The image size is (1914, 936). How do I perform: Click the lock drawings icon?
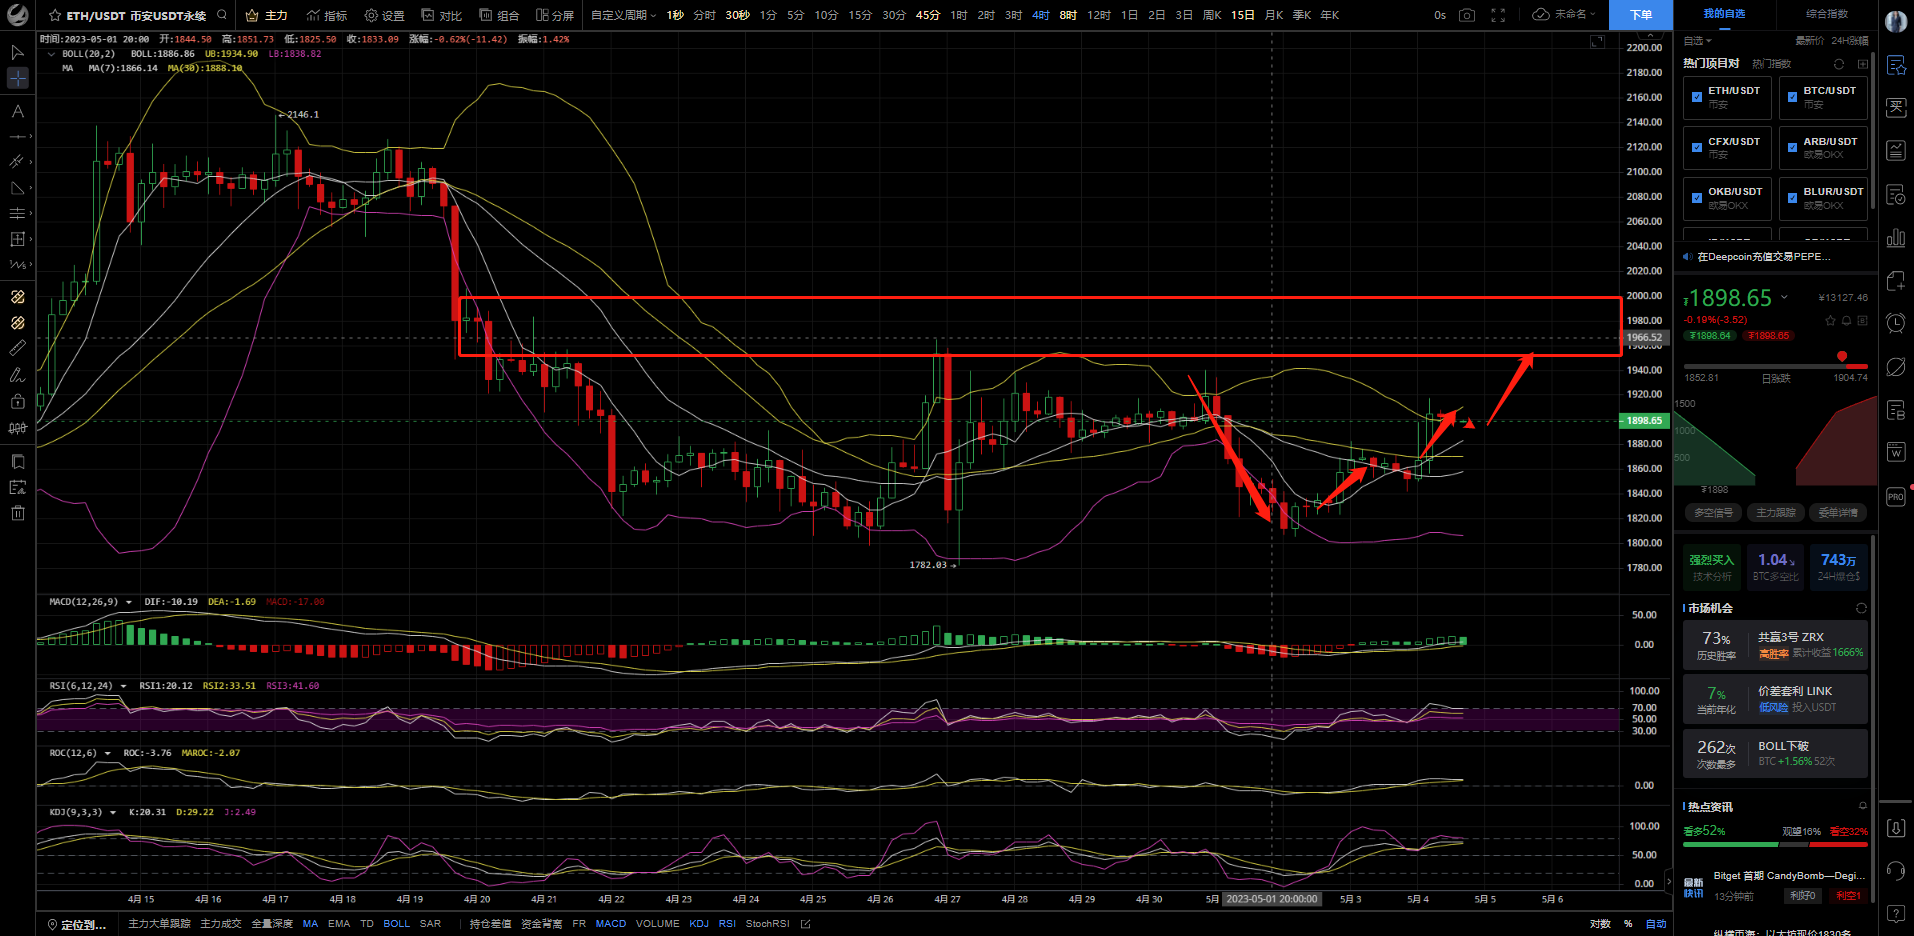[17, 401]
